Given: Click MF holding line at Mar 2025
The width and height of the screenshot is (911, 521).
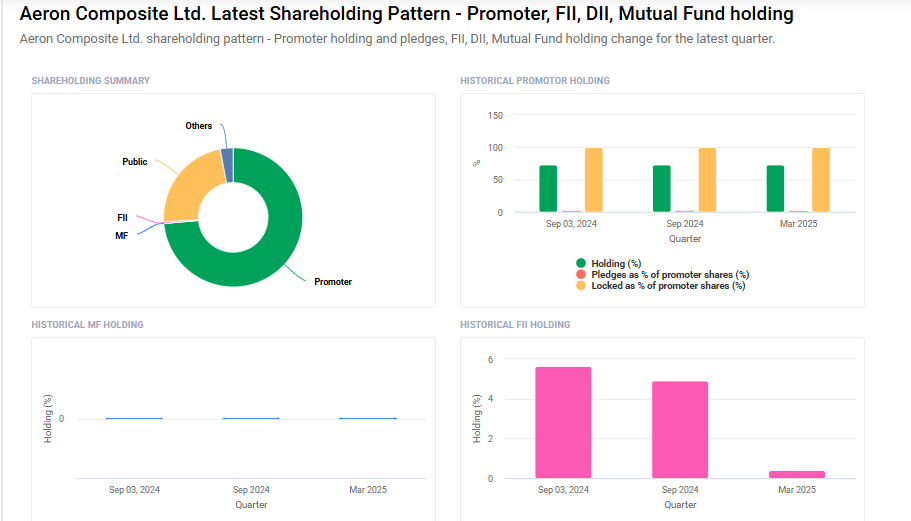Looking at the screenshot, I should [368, 418].
